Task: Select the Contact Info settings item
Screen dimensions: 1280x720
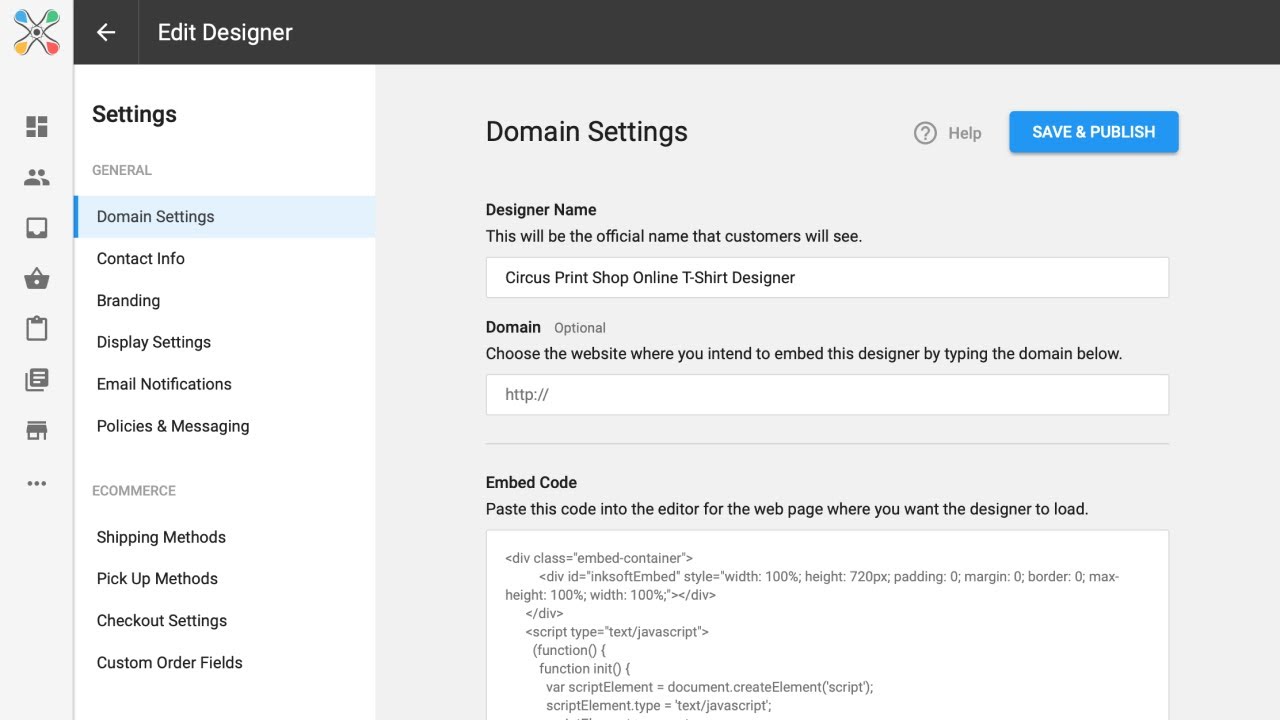Action: pyautogui.click(x=141, y=258)
